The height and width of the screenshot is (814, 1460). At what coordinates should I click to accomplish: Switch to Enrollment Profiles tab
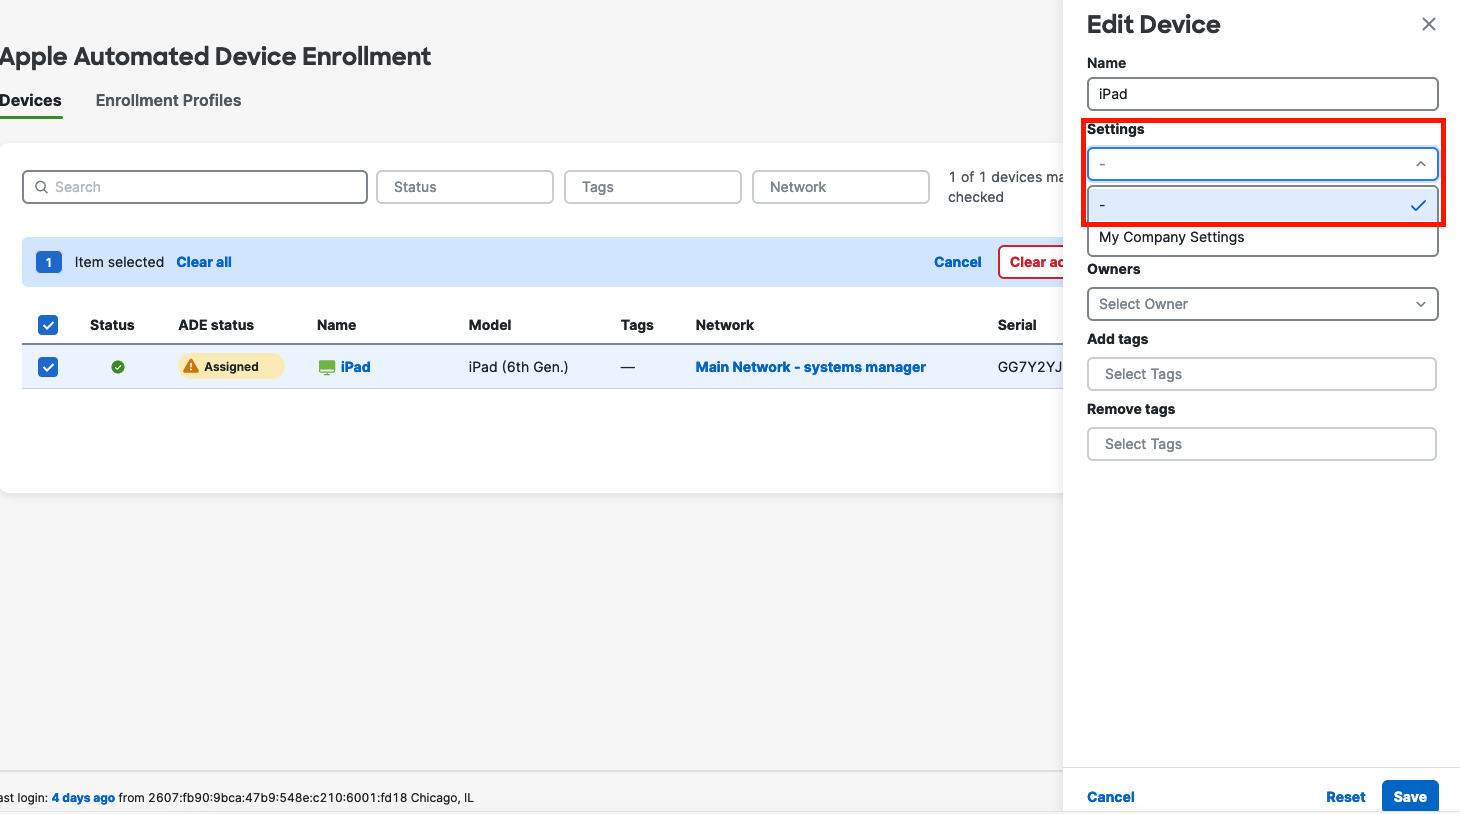click(x=168, y=100)
